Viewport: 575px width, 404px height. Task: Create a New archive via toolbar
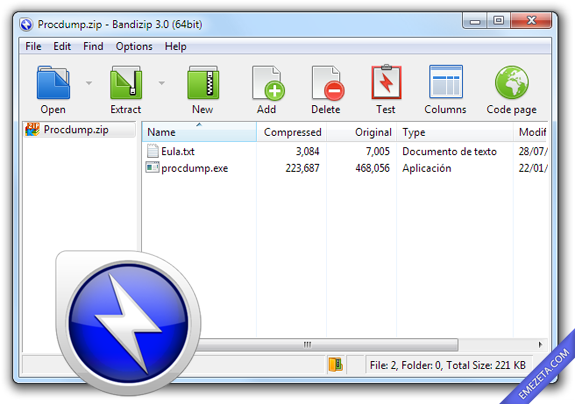click(203, 82)
